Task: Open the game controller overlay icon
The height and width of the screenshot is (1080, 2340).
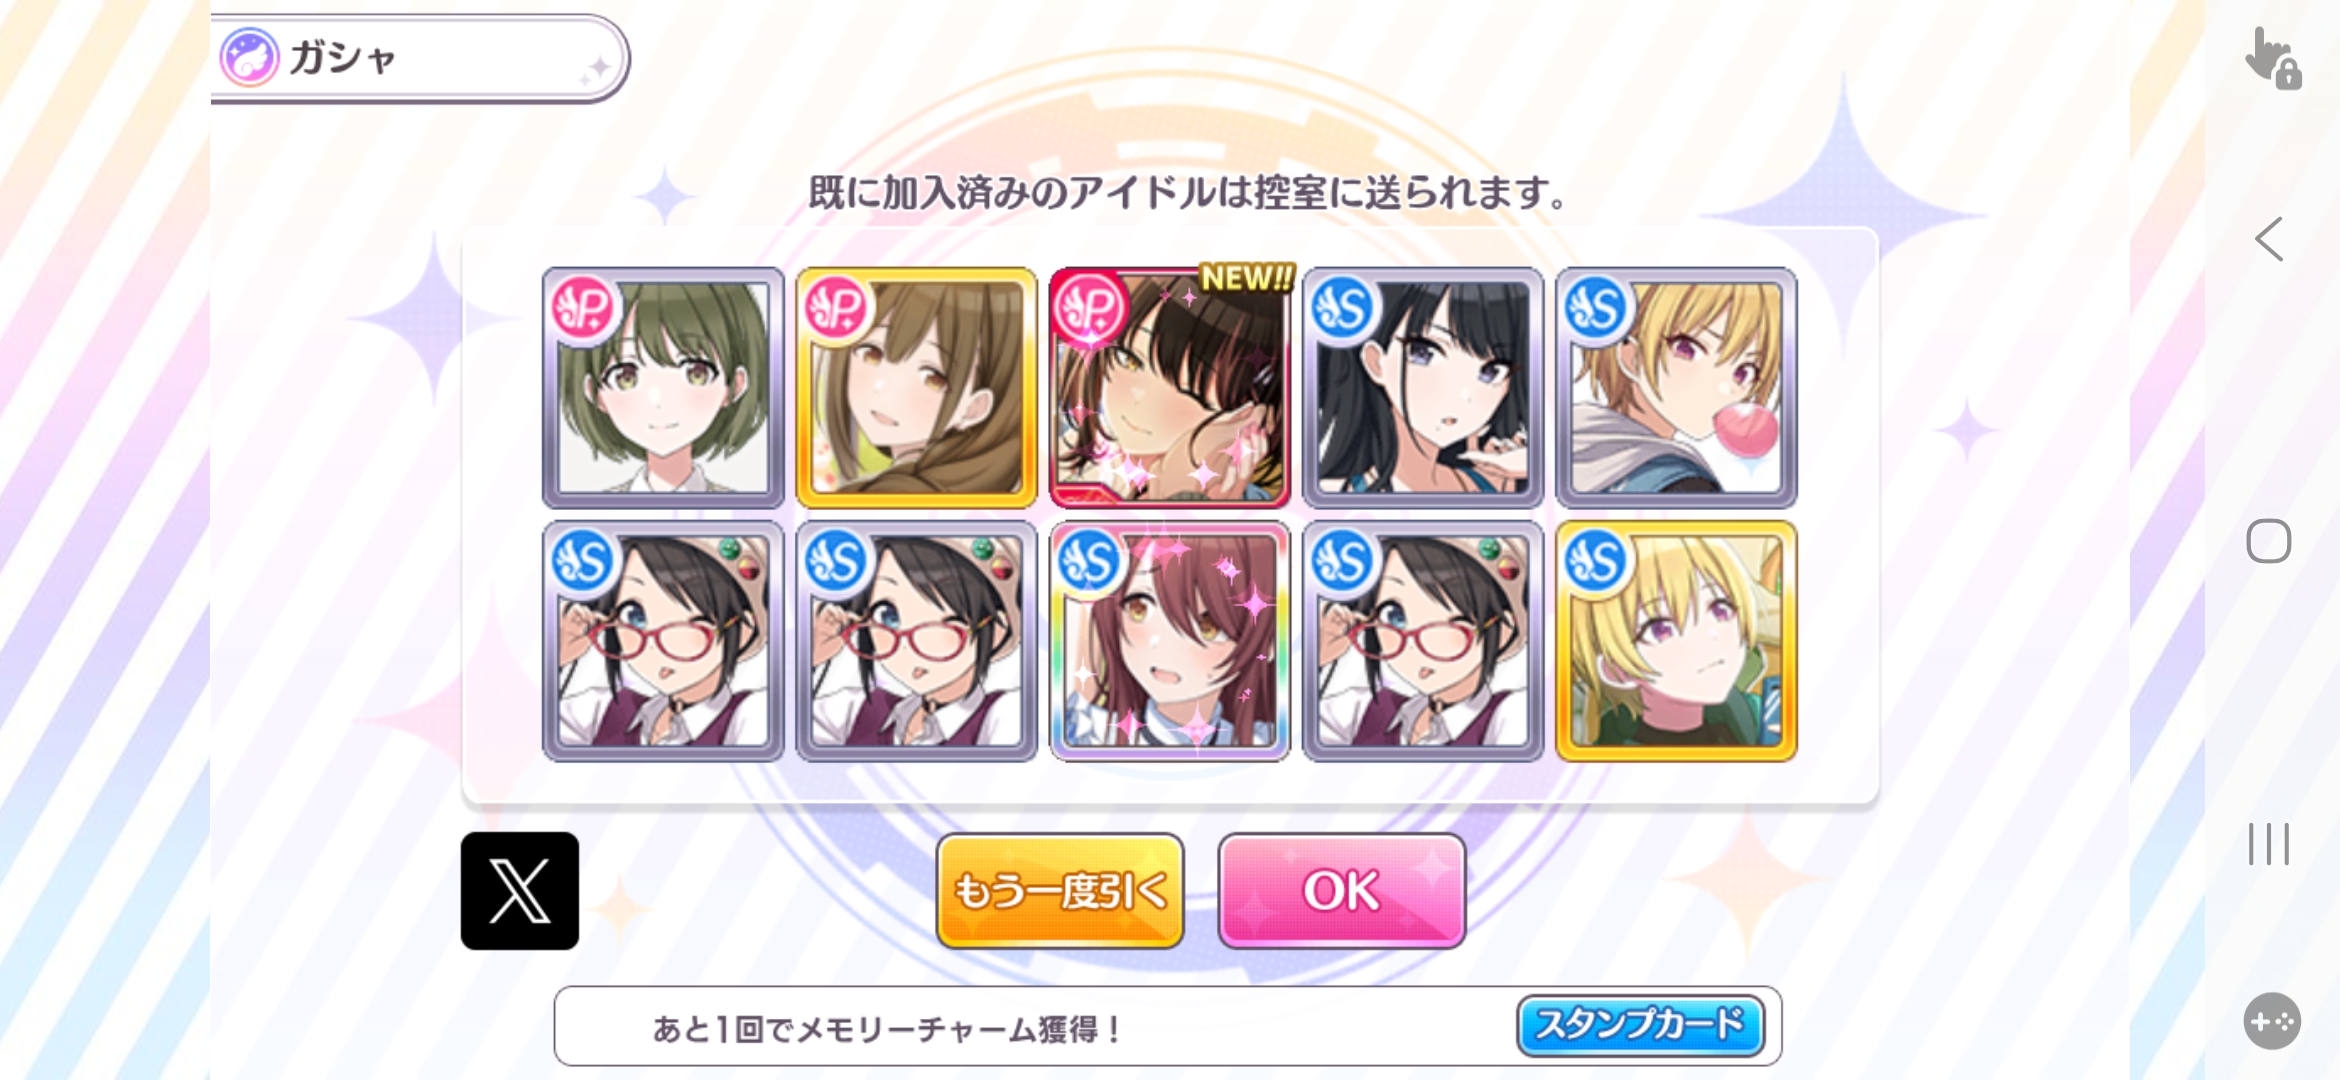Action: (2272, 1021)
